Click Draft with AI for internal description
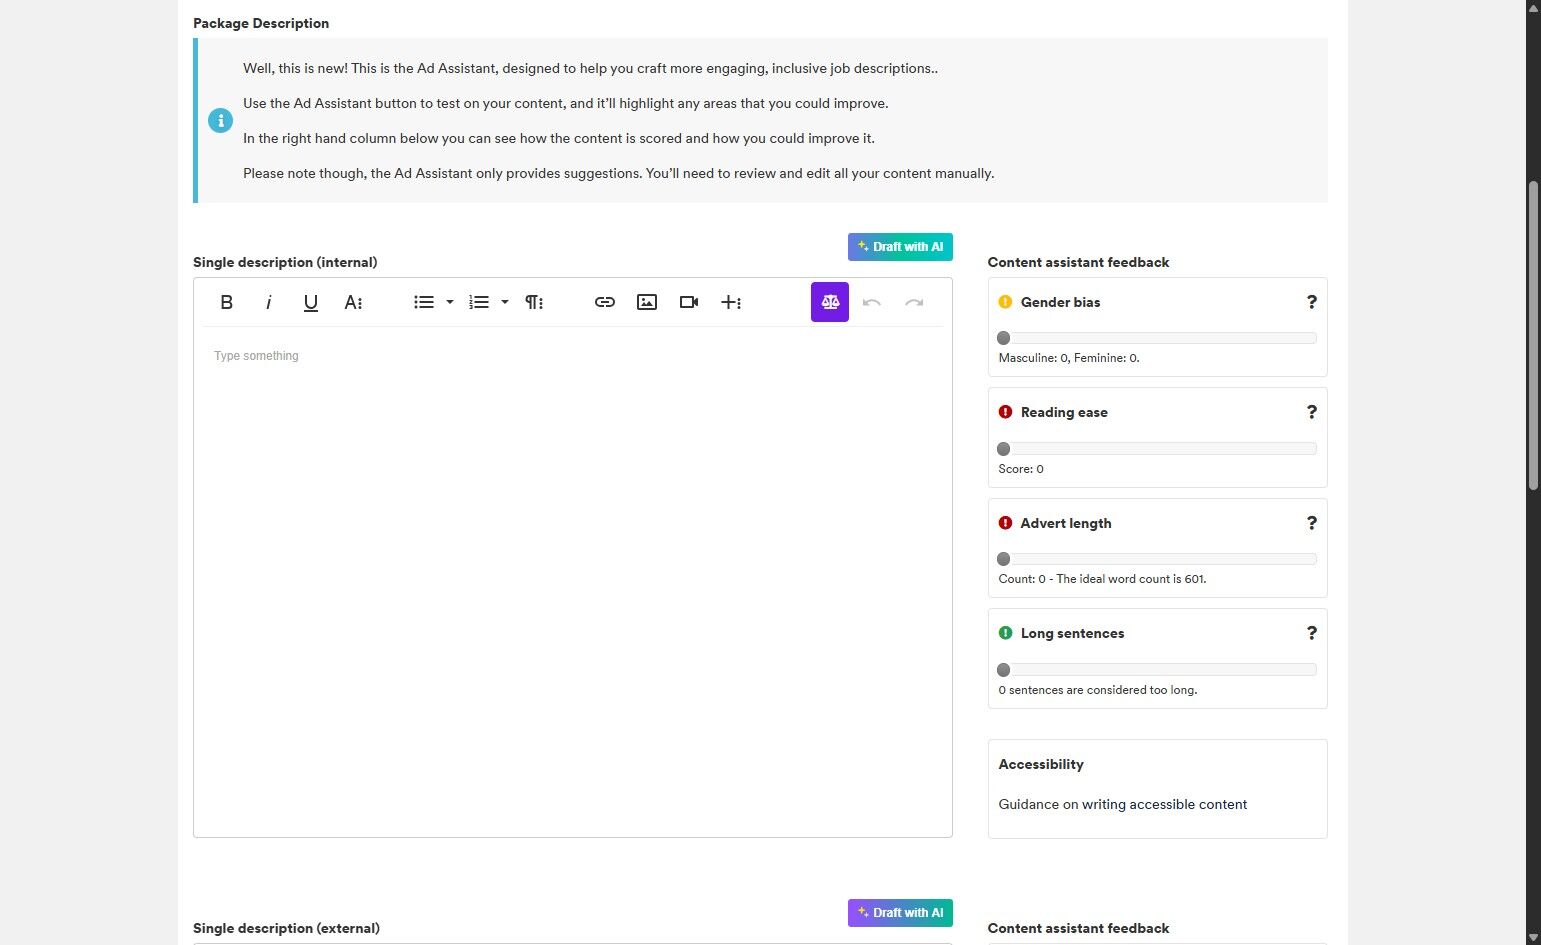 point(900,247)
